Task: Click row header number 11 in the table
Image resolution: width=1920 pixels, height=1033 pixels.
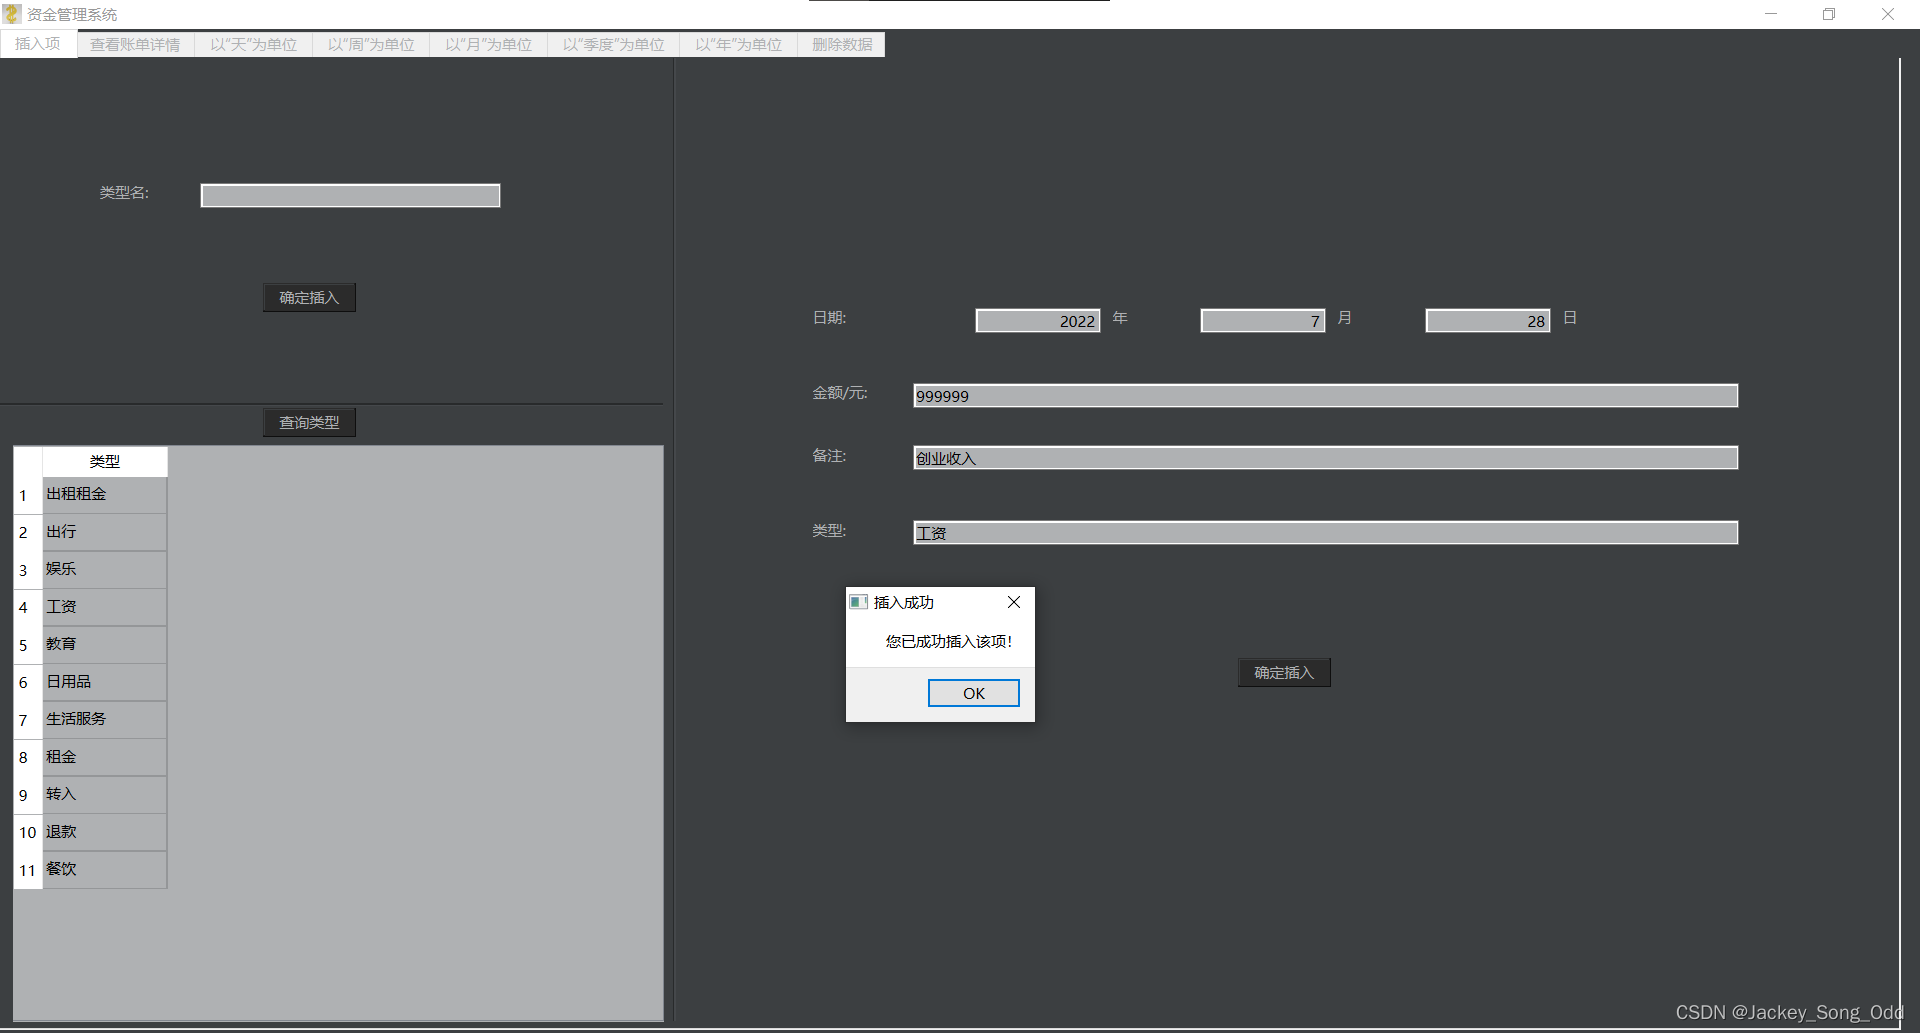Action: tap(28, 870)
